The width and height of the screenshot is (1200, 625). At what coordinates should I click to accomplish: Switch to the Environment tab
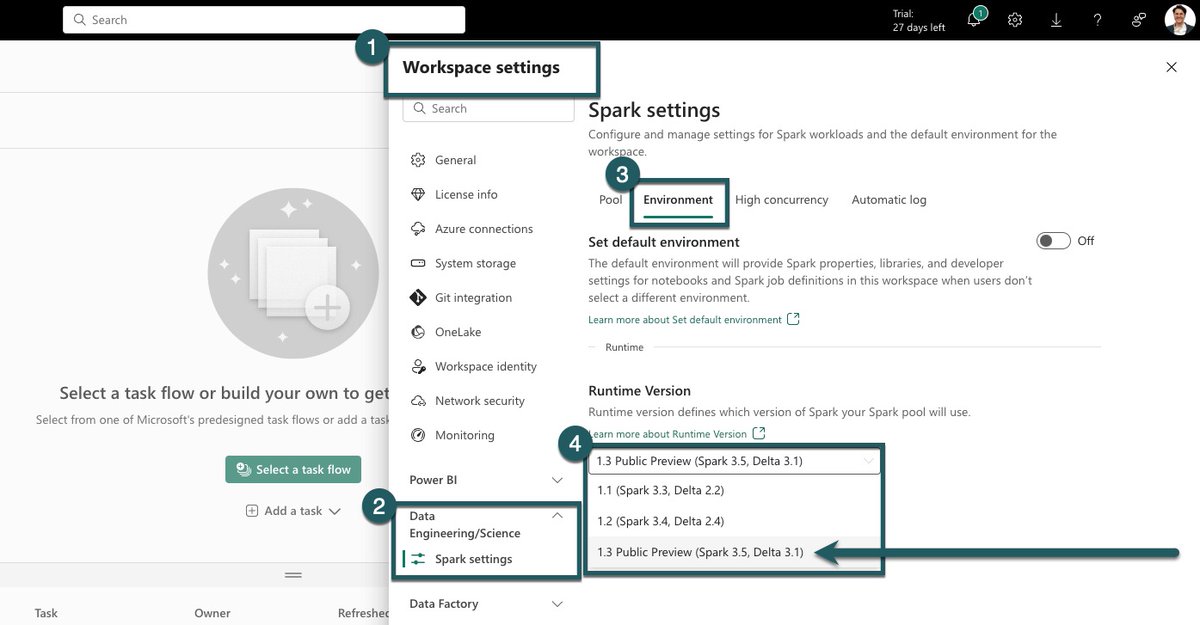pyautogui.click(x=678, y=200)
